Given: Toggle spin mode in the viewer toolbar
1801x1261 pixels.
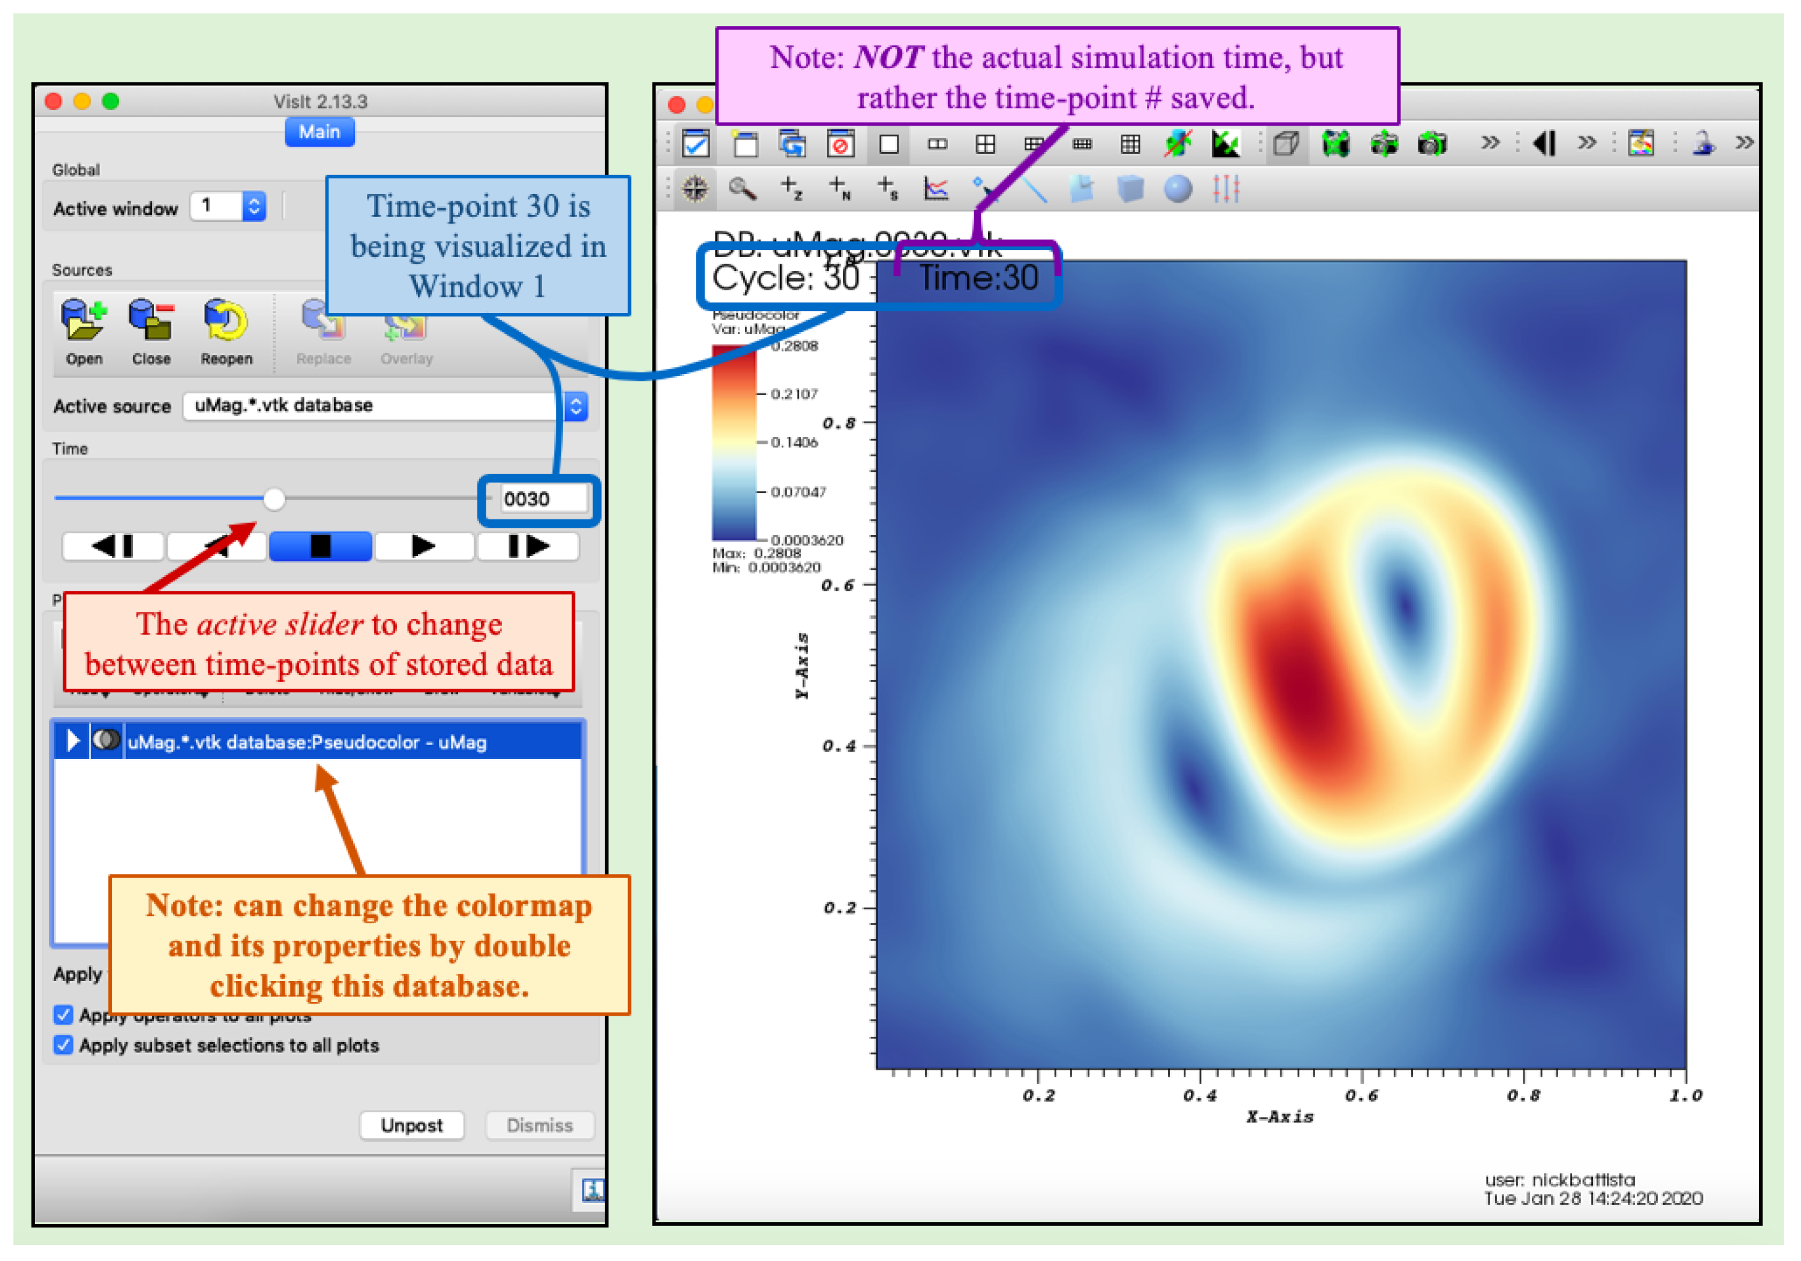Looking at the screenshot, I should coord(1178,144).
